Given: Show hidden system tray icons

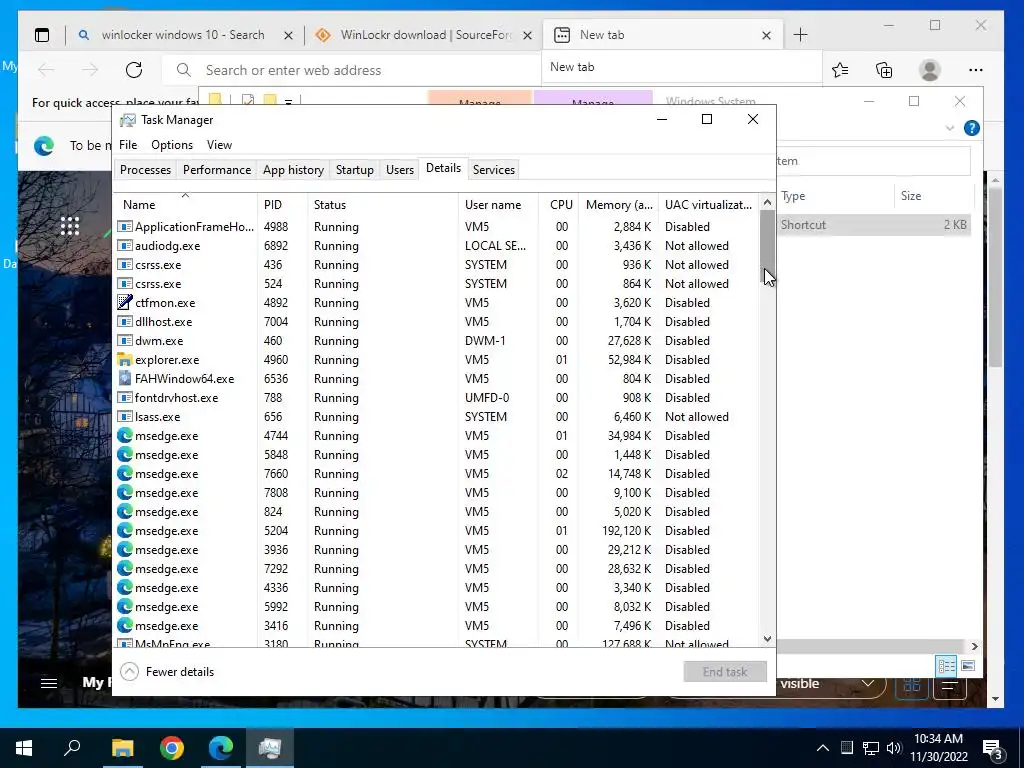Looking at the screenshot, I should click(x=823, y=748).
